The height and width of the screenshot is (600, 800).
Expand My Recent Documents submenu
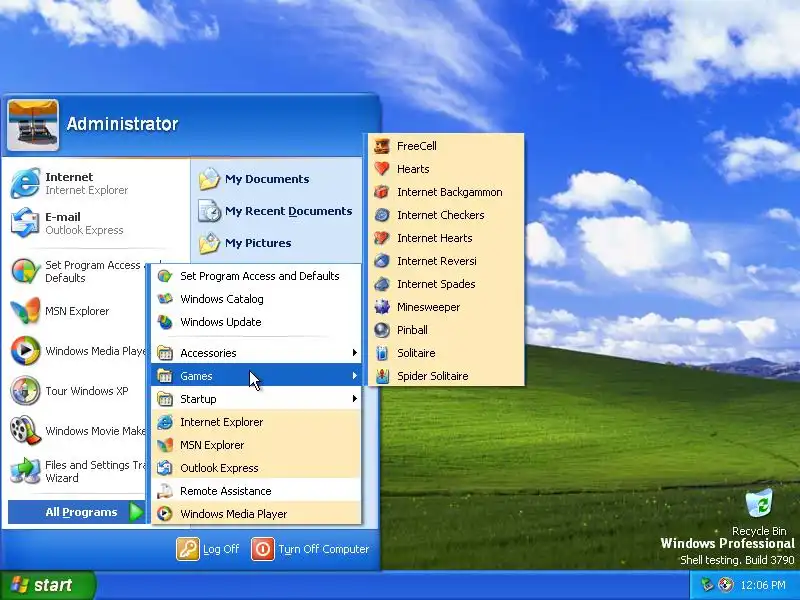tap(276, 211)
